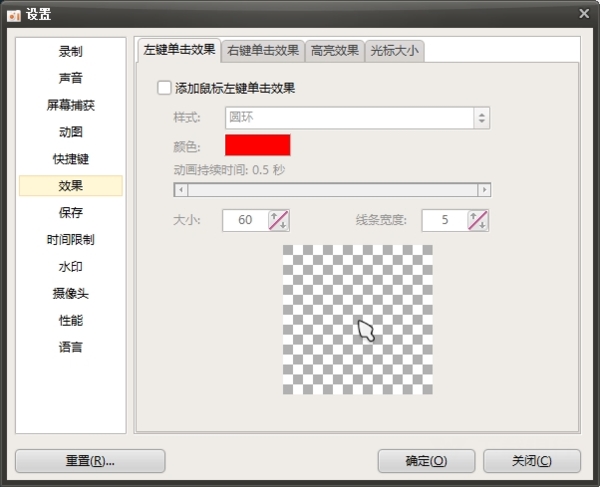
Task: Close the 设置 dialog with the X
Action: tap(584, 14)
